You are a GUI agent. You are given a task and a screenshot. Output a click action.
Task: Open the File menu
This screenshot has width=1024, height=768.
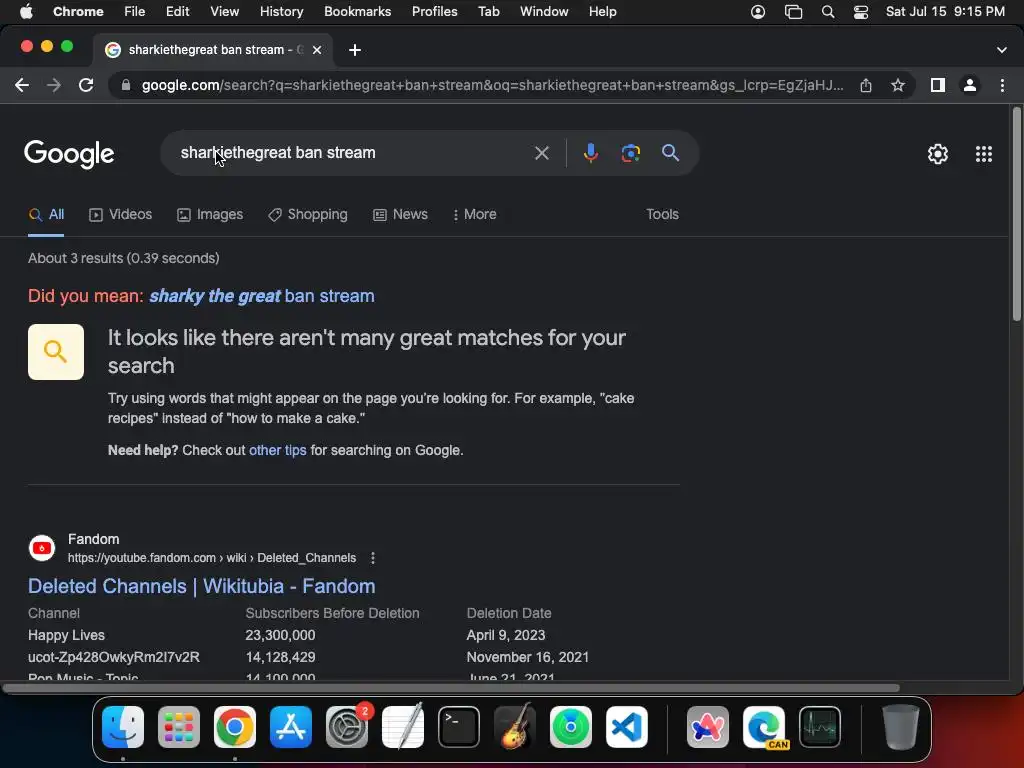point(135,12)
